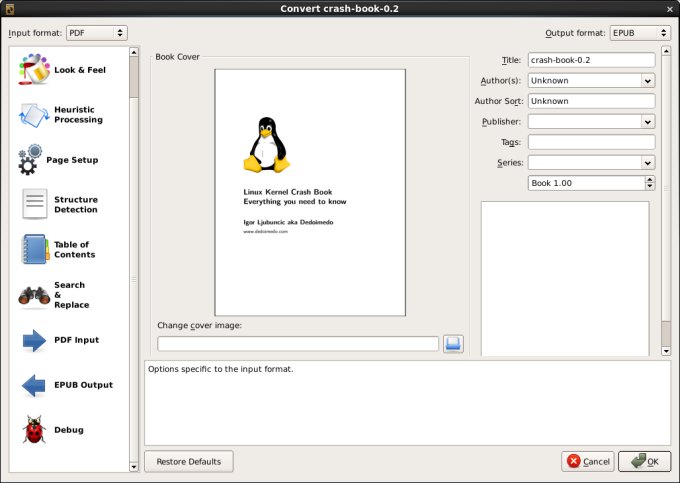
Task: Decrease the Book series number
Action: point(650,186)
